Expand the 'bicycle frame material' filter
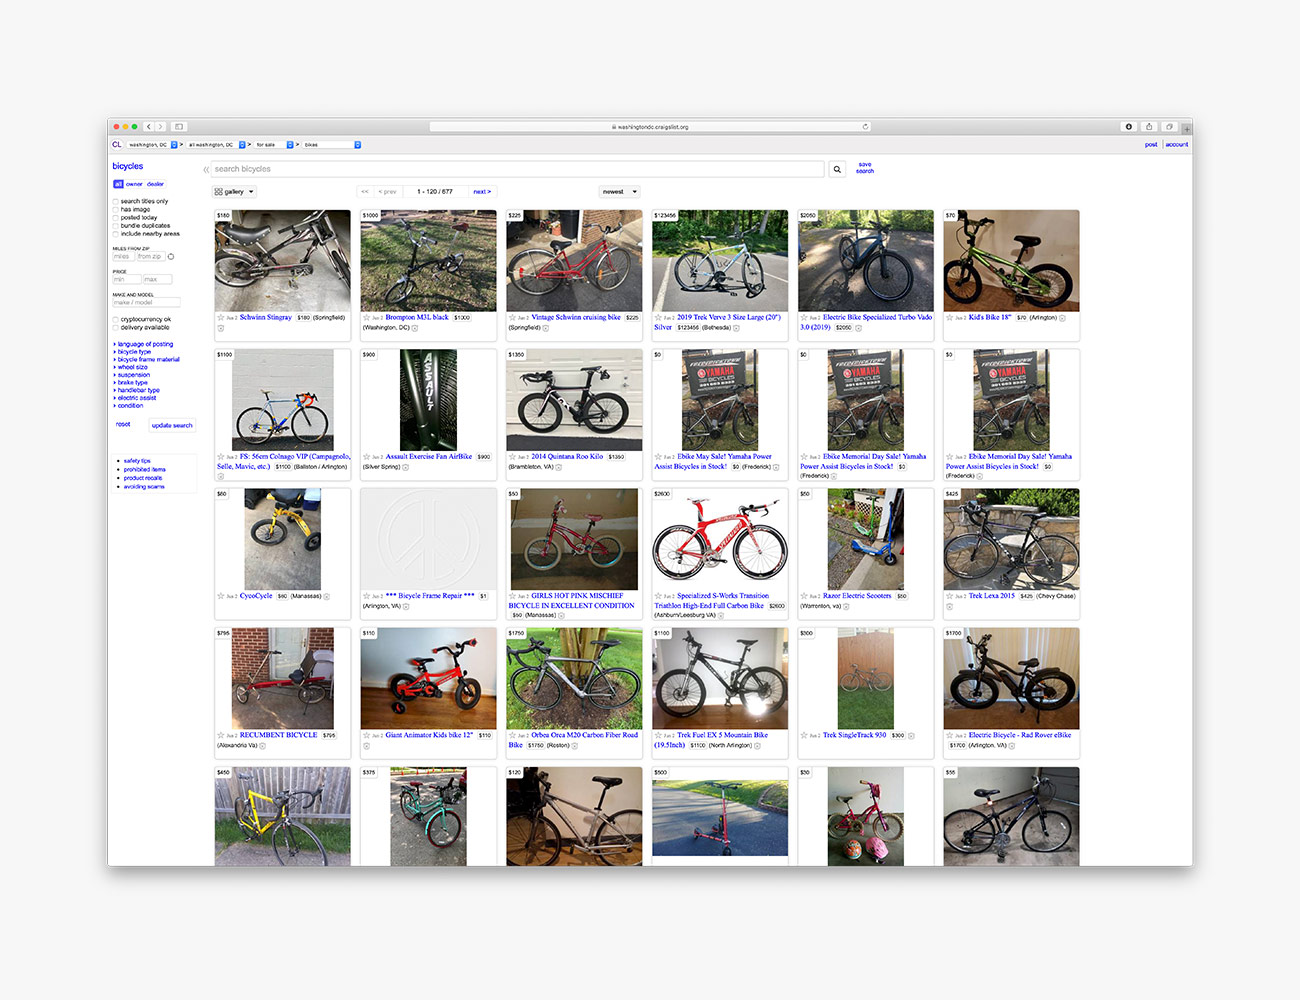Image resolution: width=1300 pixels, height=1000 pixels. coord(148,360)
